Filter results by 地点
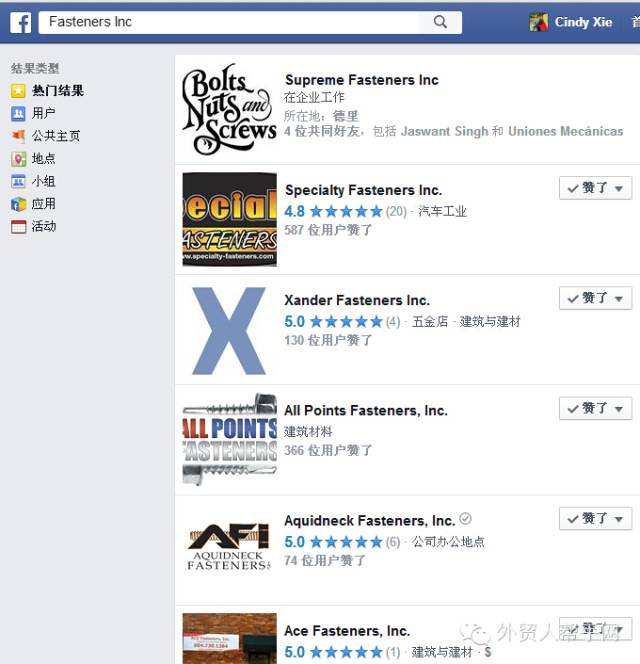 44,158
